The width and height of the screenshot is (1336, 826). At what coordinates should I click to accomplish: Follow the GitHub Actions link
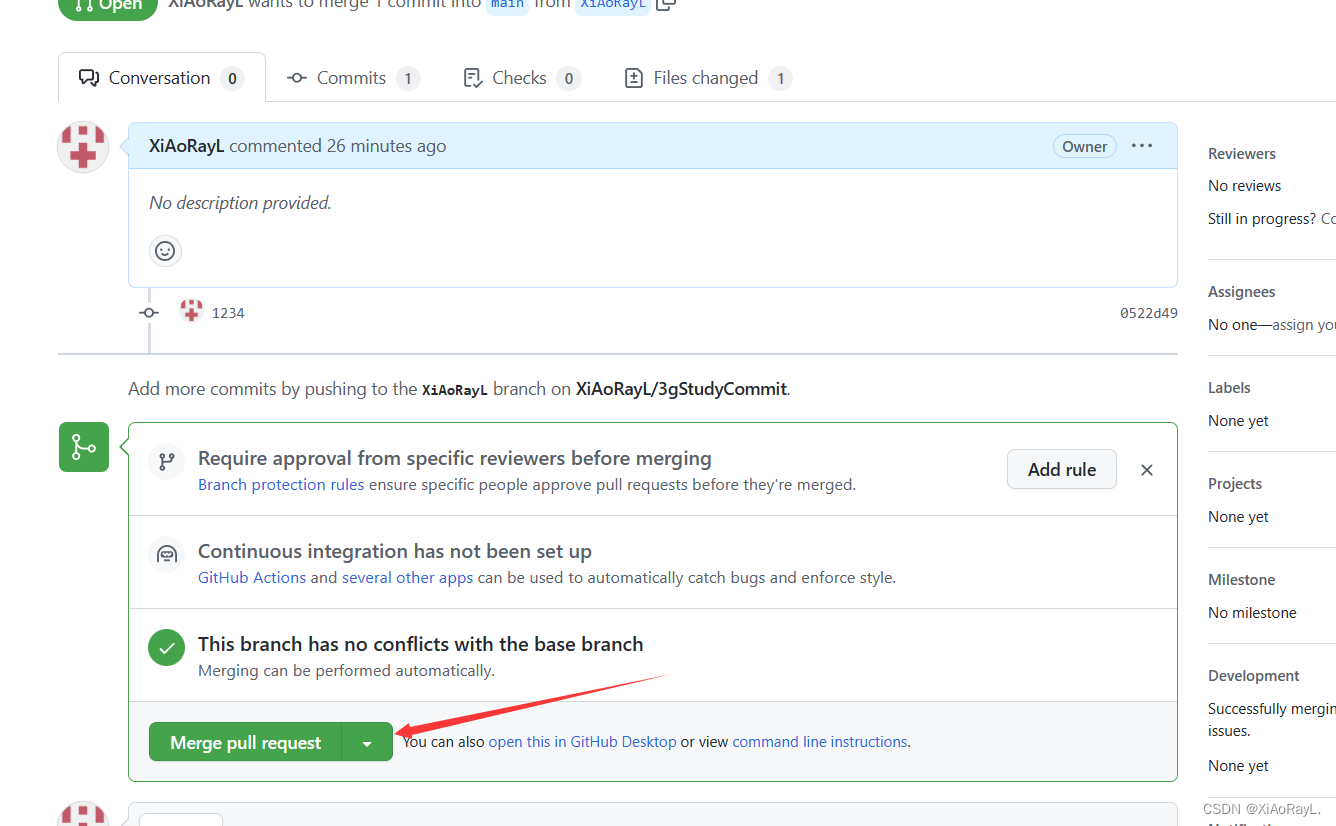tap(252, 578)
